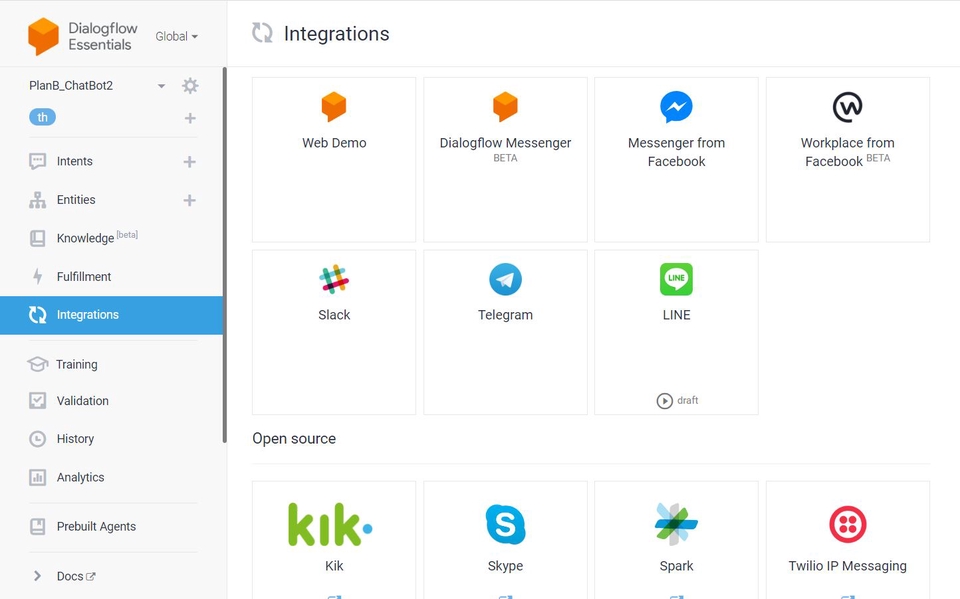
Task: Click the Validation checkmark icon
Action: coord(37,401)
